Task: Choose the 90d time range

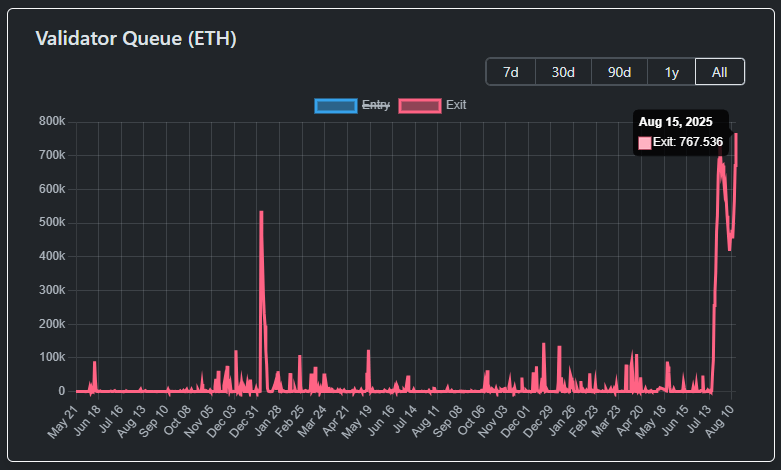Action: coord(619,72)
